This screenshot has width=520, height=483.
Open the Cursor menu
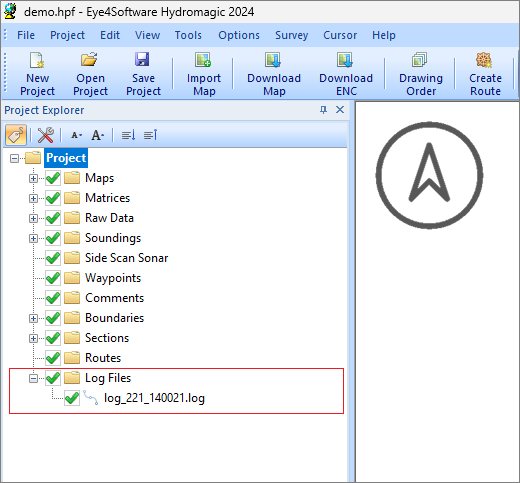340,35
